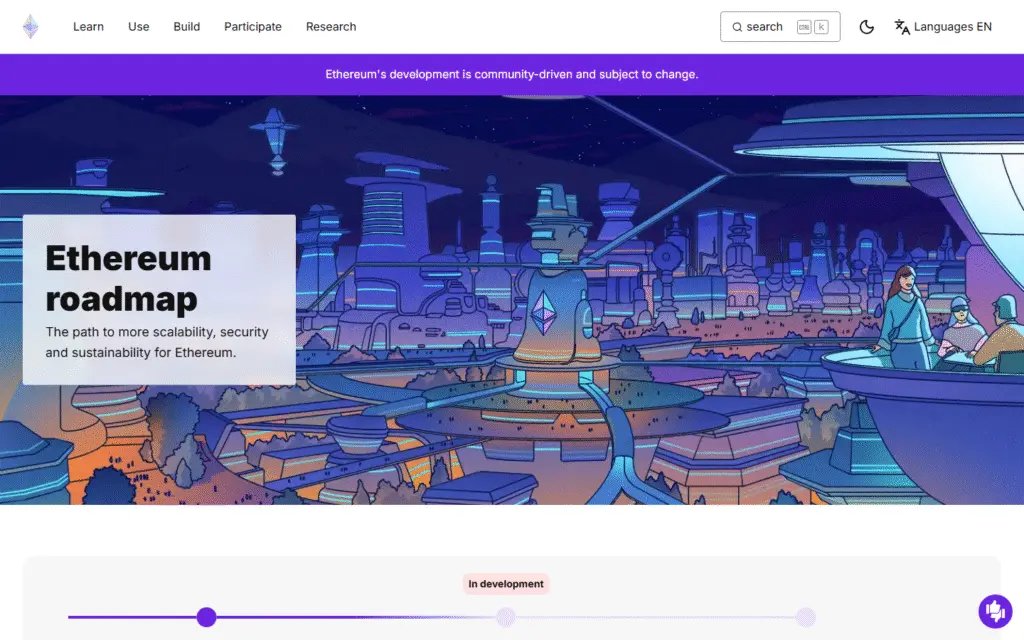Click the scalability, security and sustainability subtitle

(157, 342)
